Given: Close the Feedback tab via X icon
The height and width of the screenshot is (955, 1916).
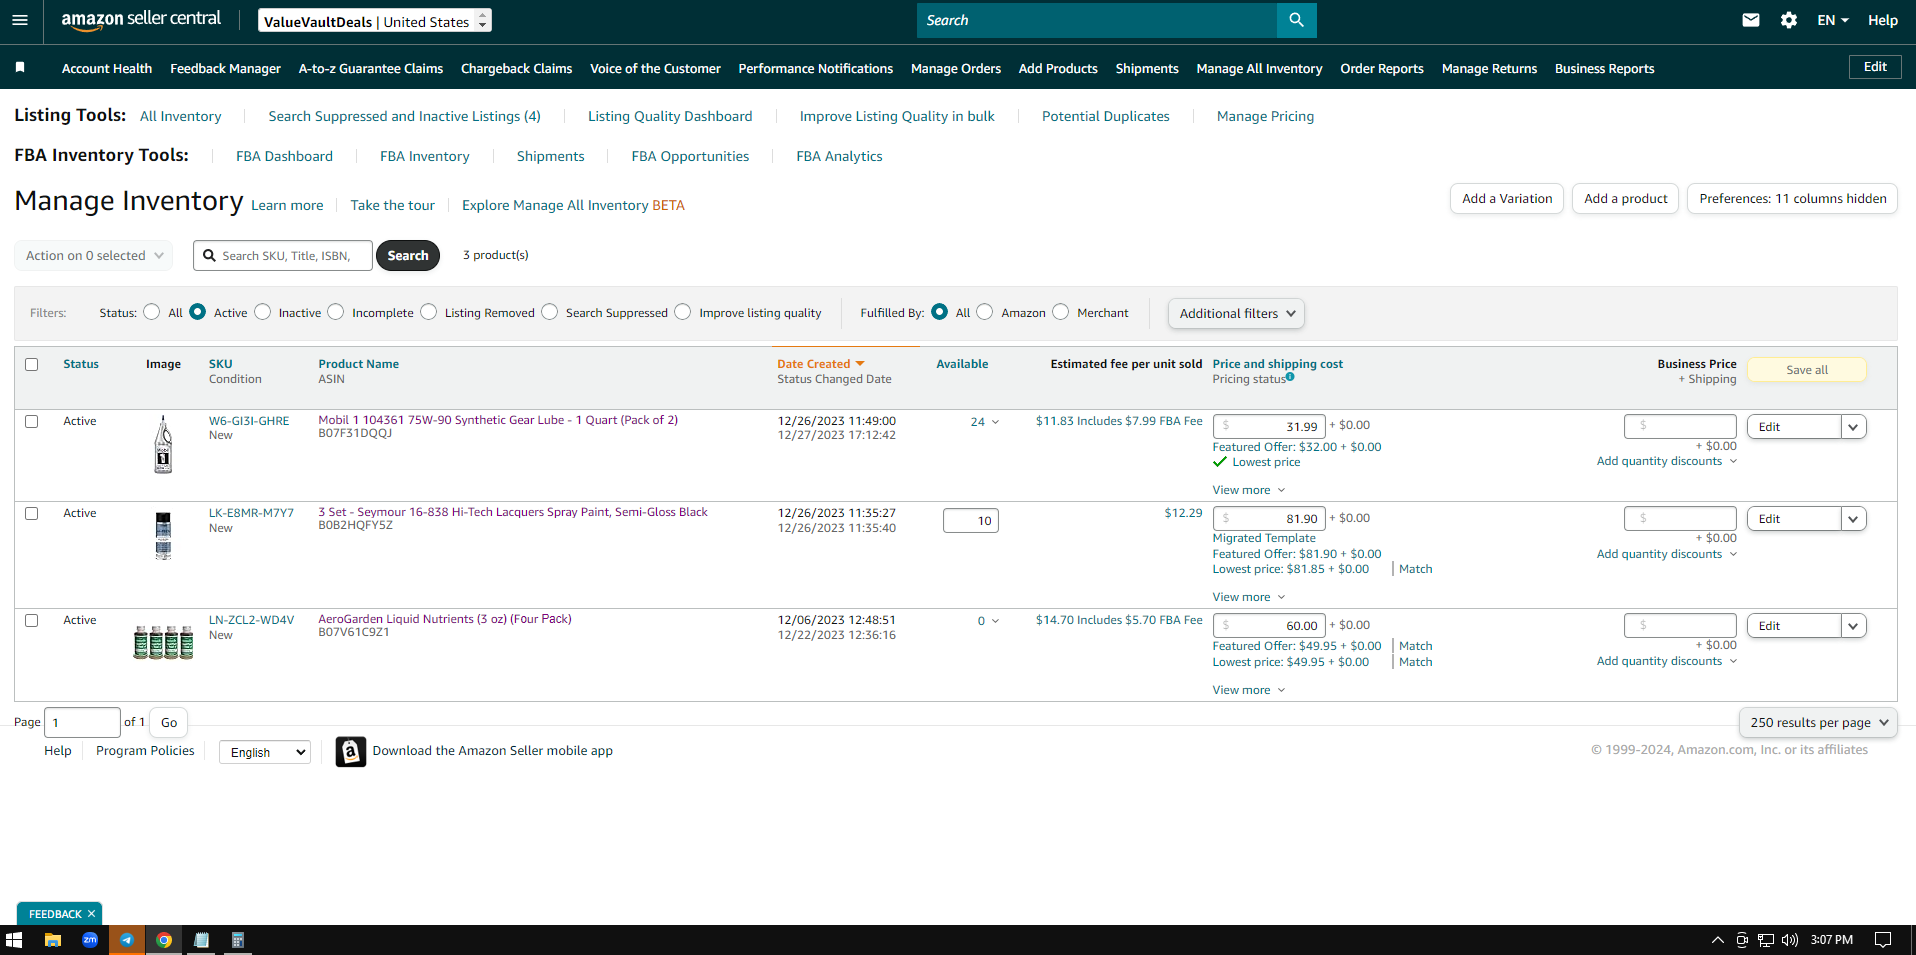Looking at the screenshot, I should 91,914.
